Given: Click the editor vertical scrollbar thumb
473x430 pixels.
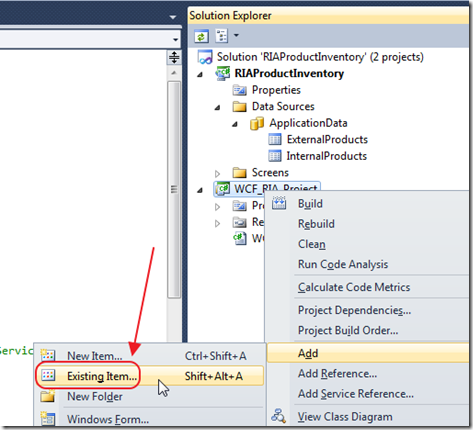Looking at the screenshot, I should click(x=174, y=190).
